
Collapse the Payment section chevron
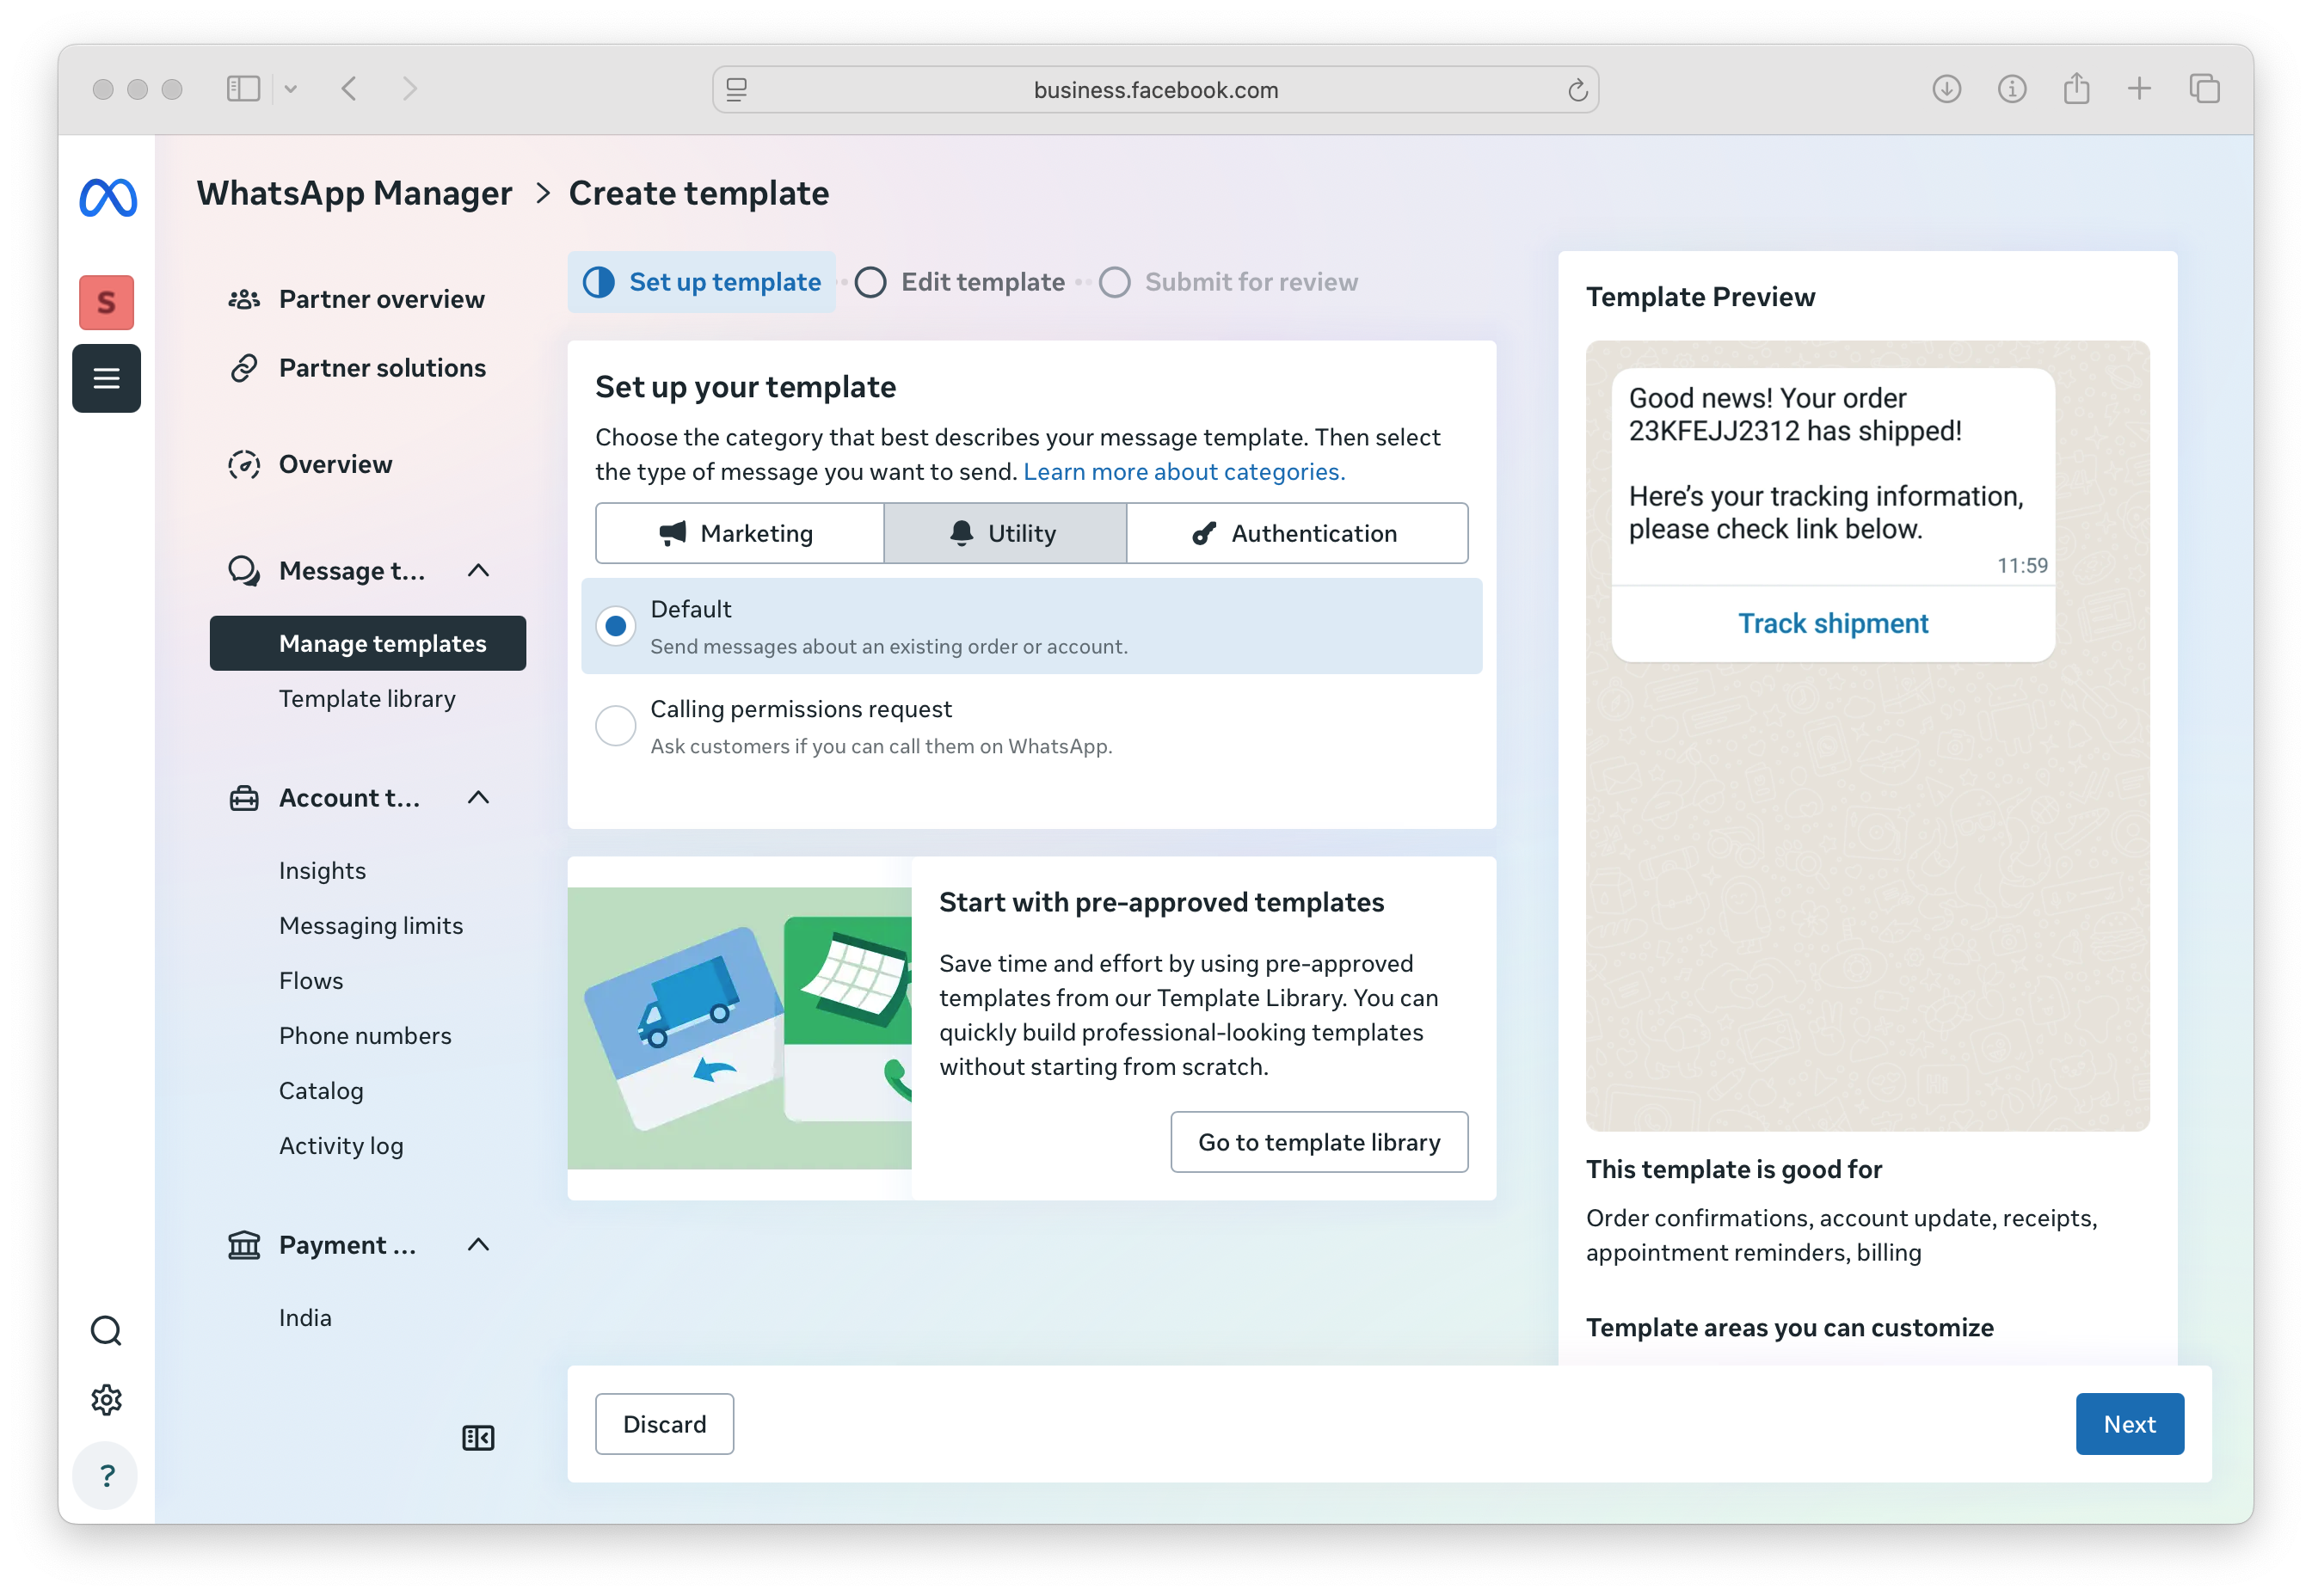pos(479,1244)
